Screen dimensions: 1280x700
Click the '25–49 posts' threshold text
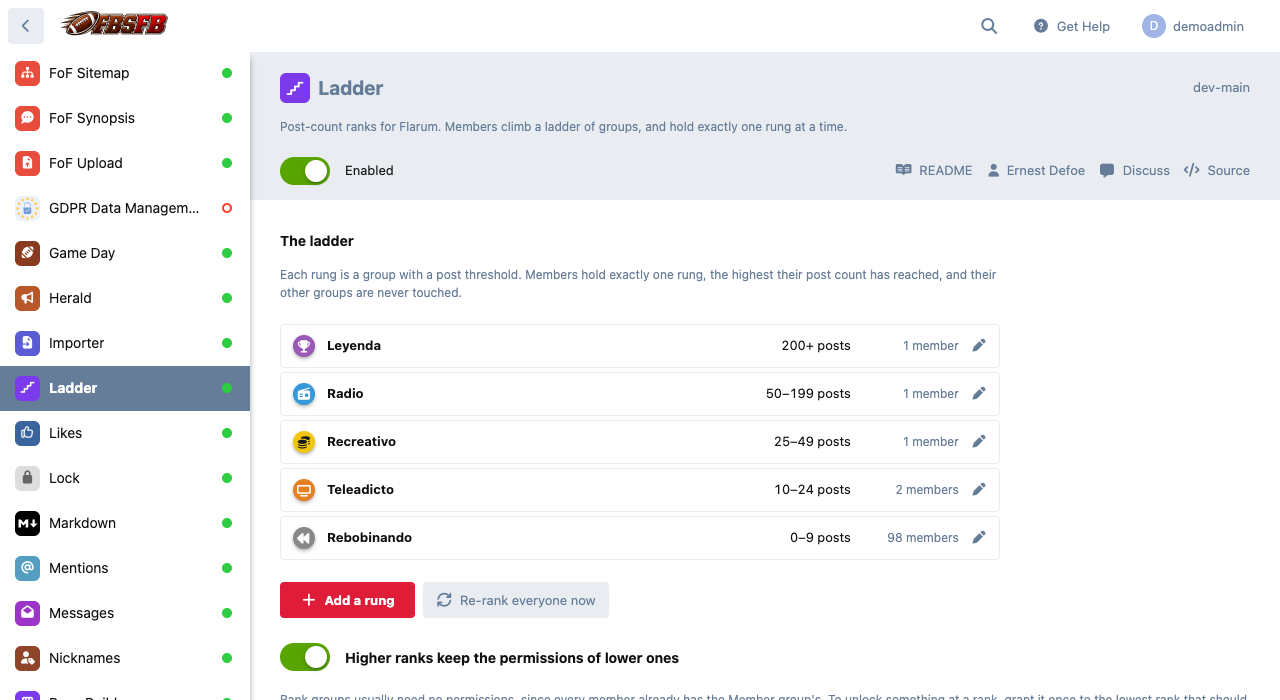[x=812, y=442]
